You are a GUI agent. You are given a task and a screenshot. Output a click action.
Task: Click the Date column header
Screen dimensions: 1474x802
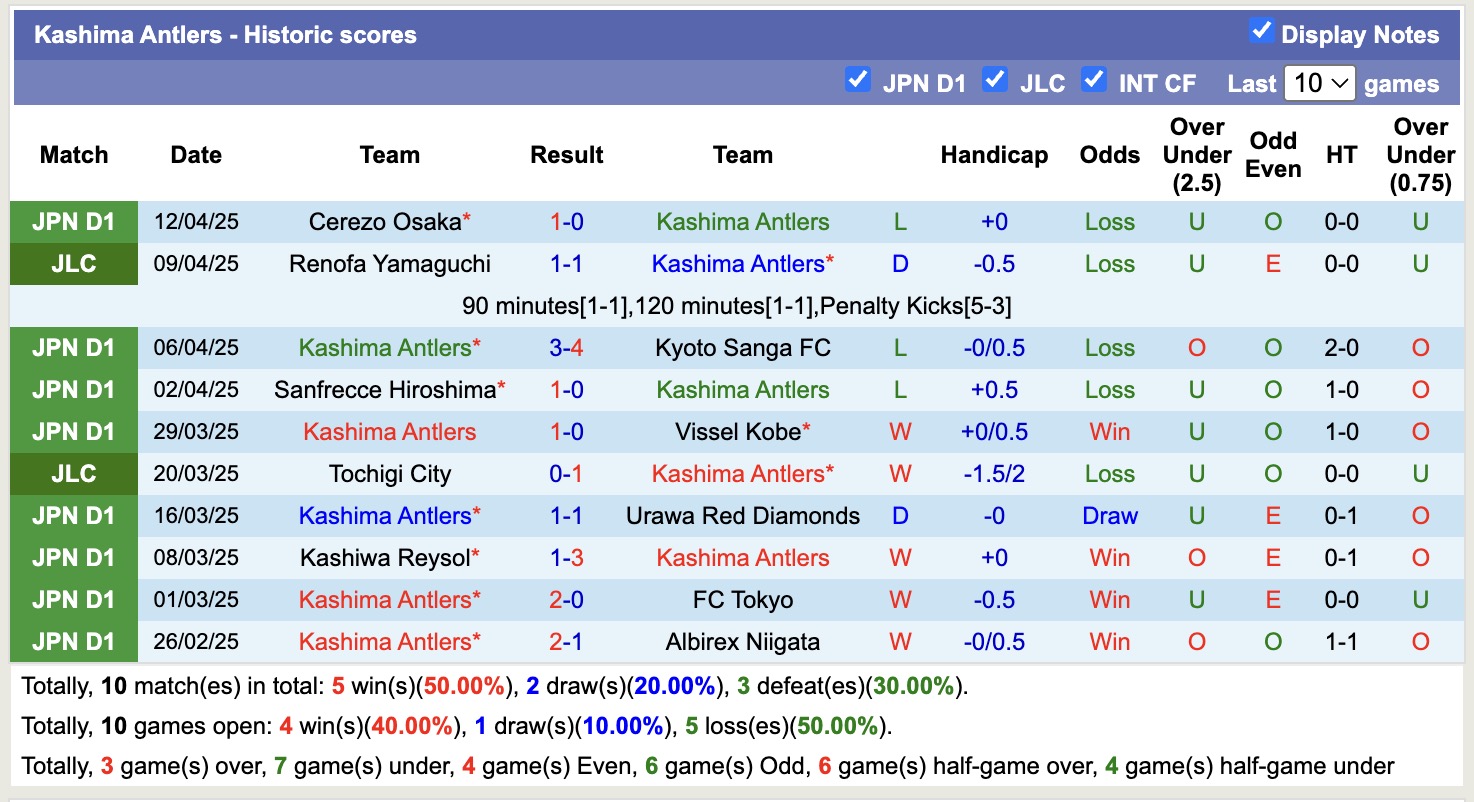(196, 155)
